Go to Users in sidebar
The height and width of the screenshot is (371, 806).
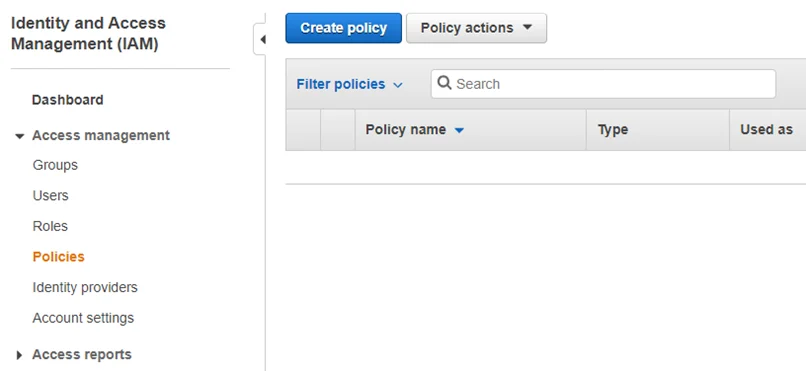(50, 196)
